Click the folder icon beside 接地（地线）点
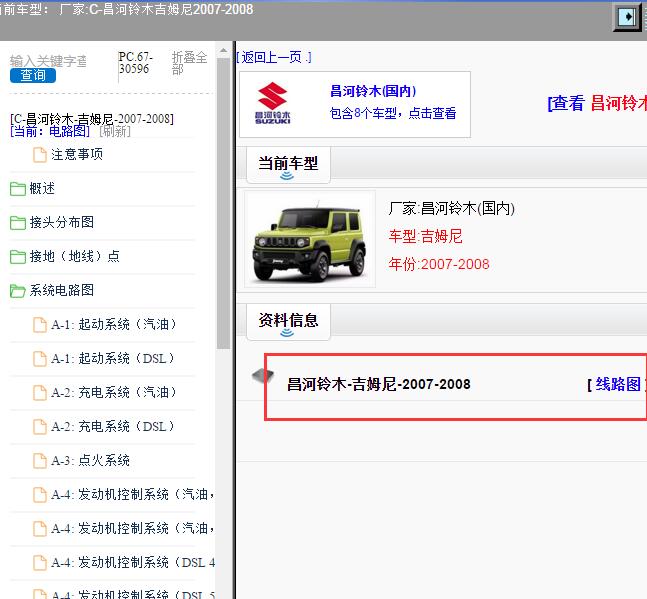Image resolution: width=647 pixels, height=599 pixels. click(x=18, y=257)
